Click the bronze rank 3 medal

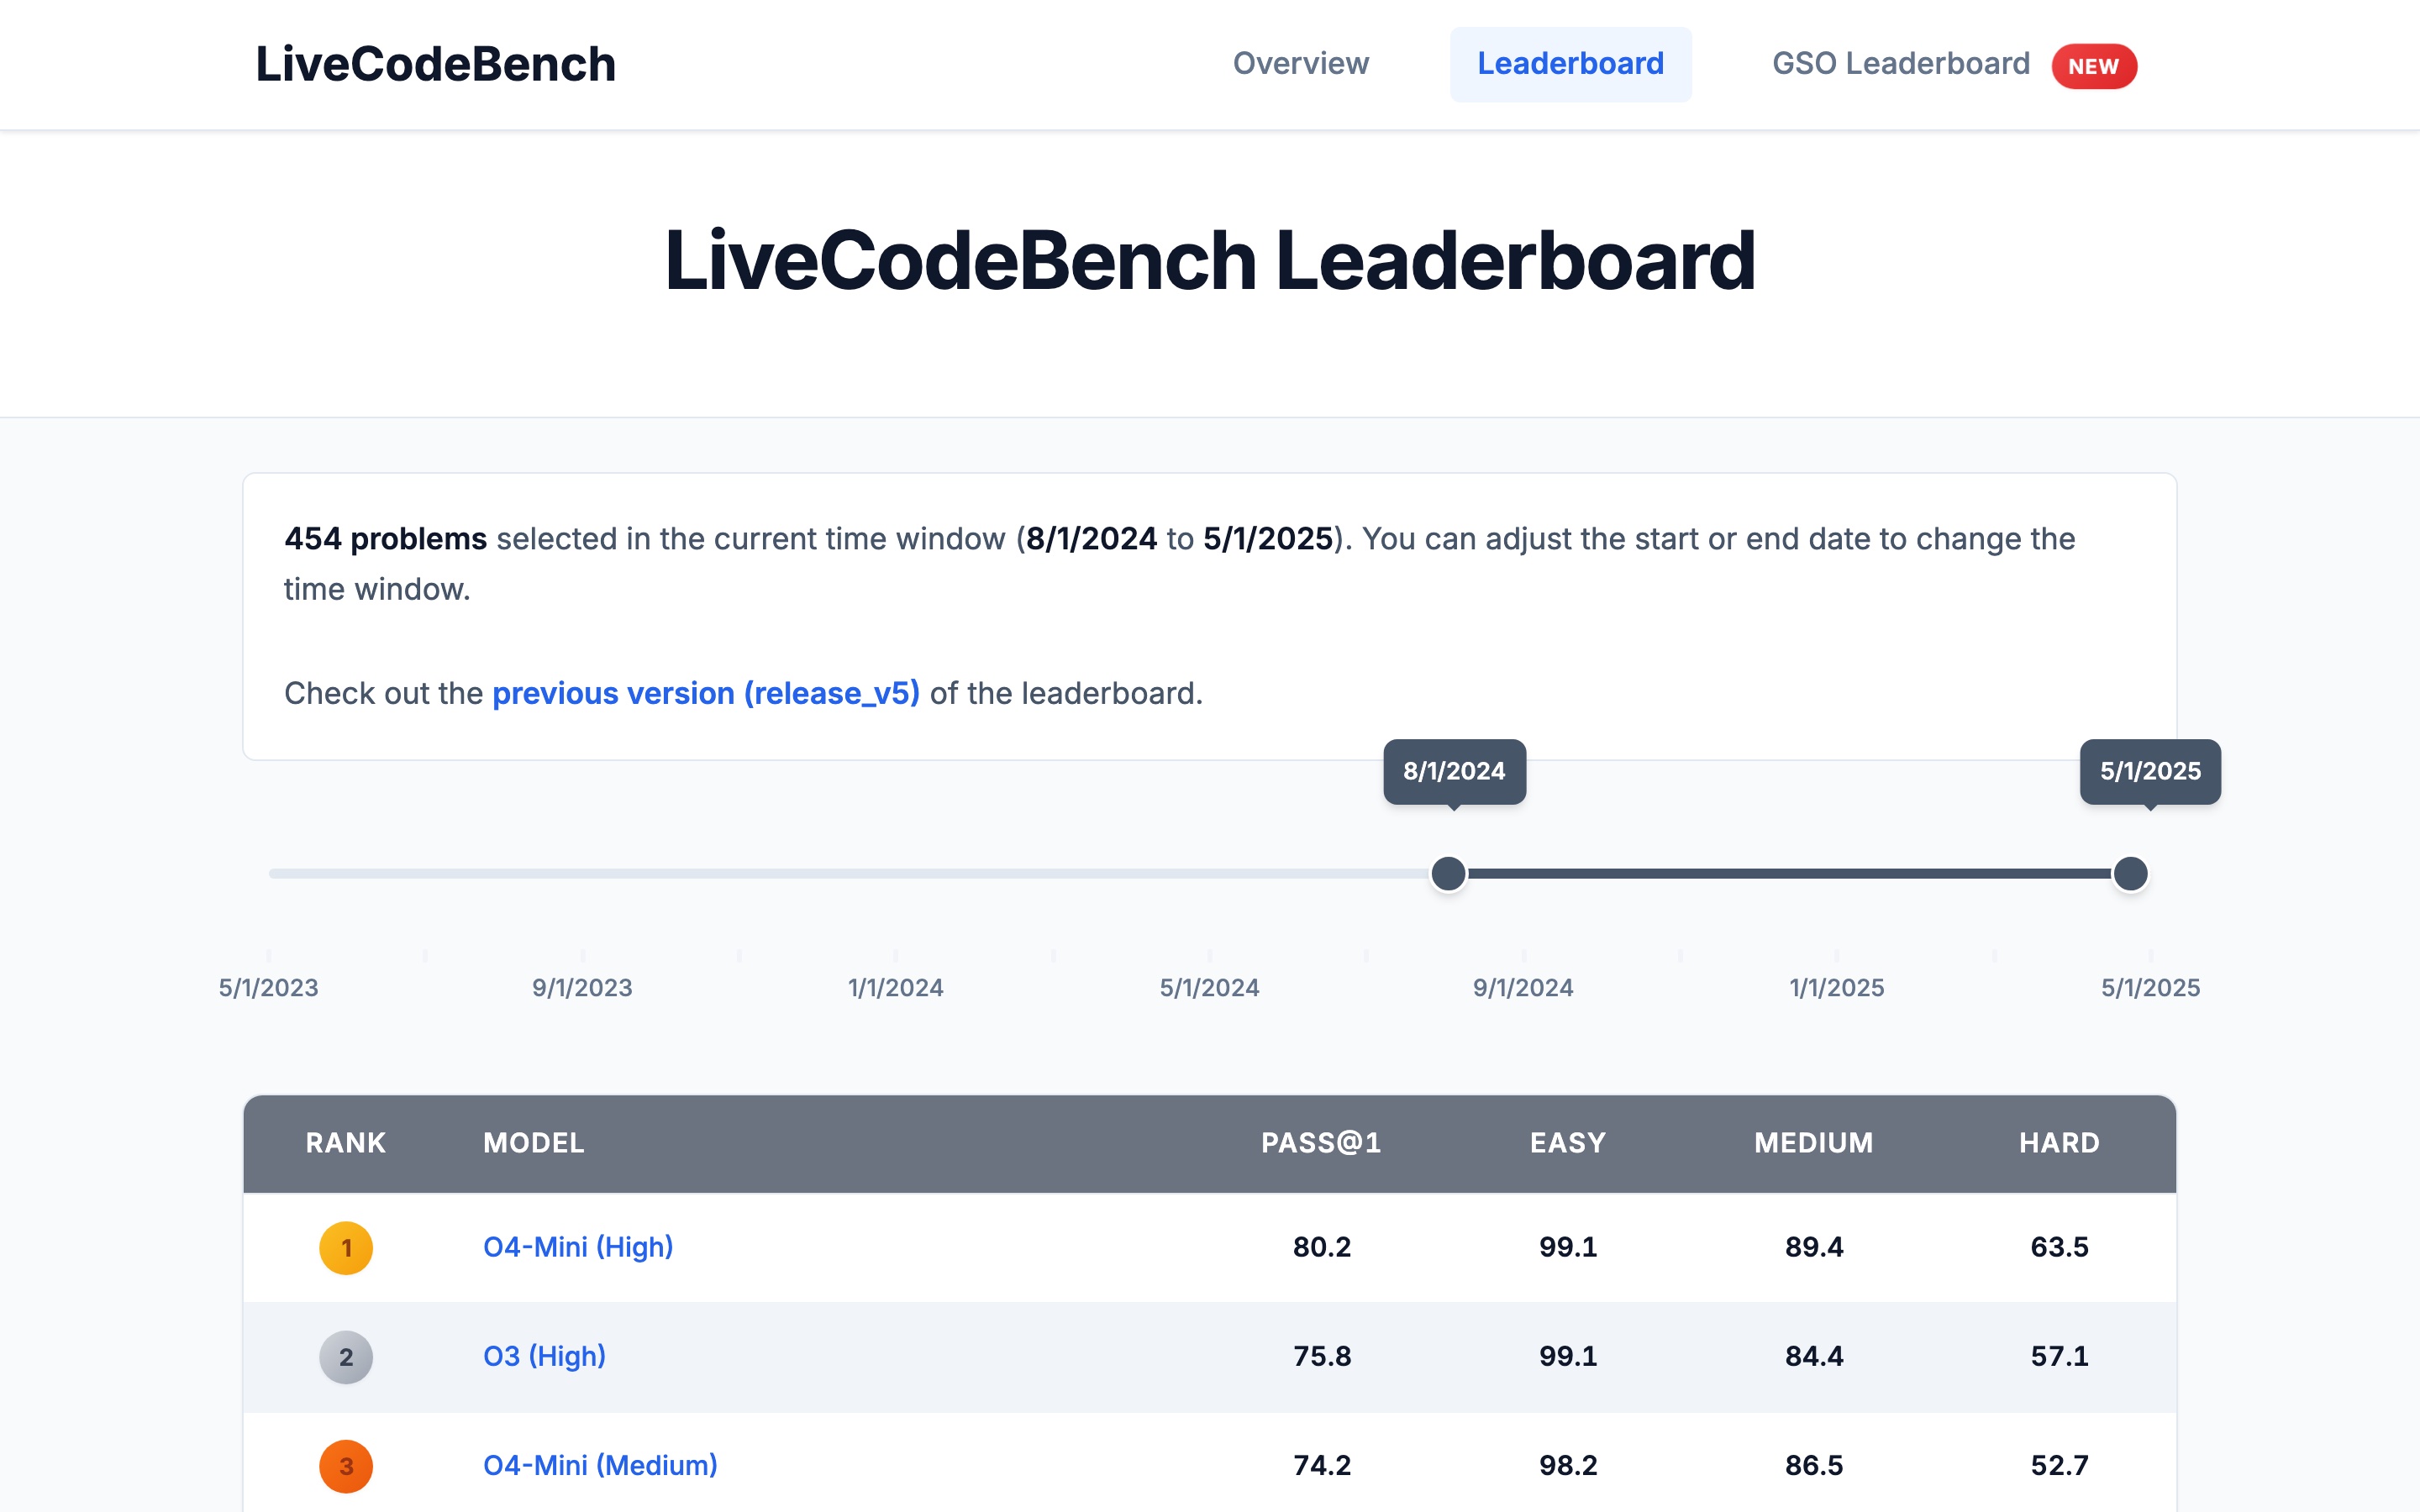[x=346, y=1466]
